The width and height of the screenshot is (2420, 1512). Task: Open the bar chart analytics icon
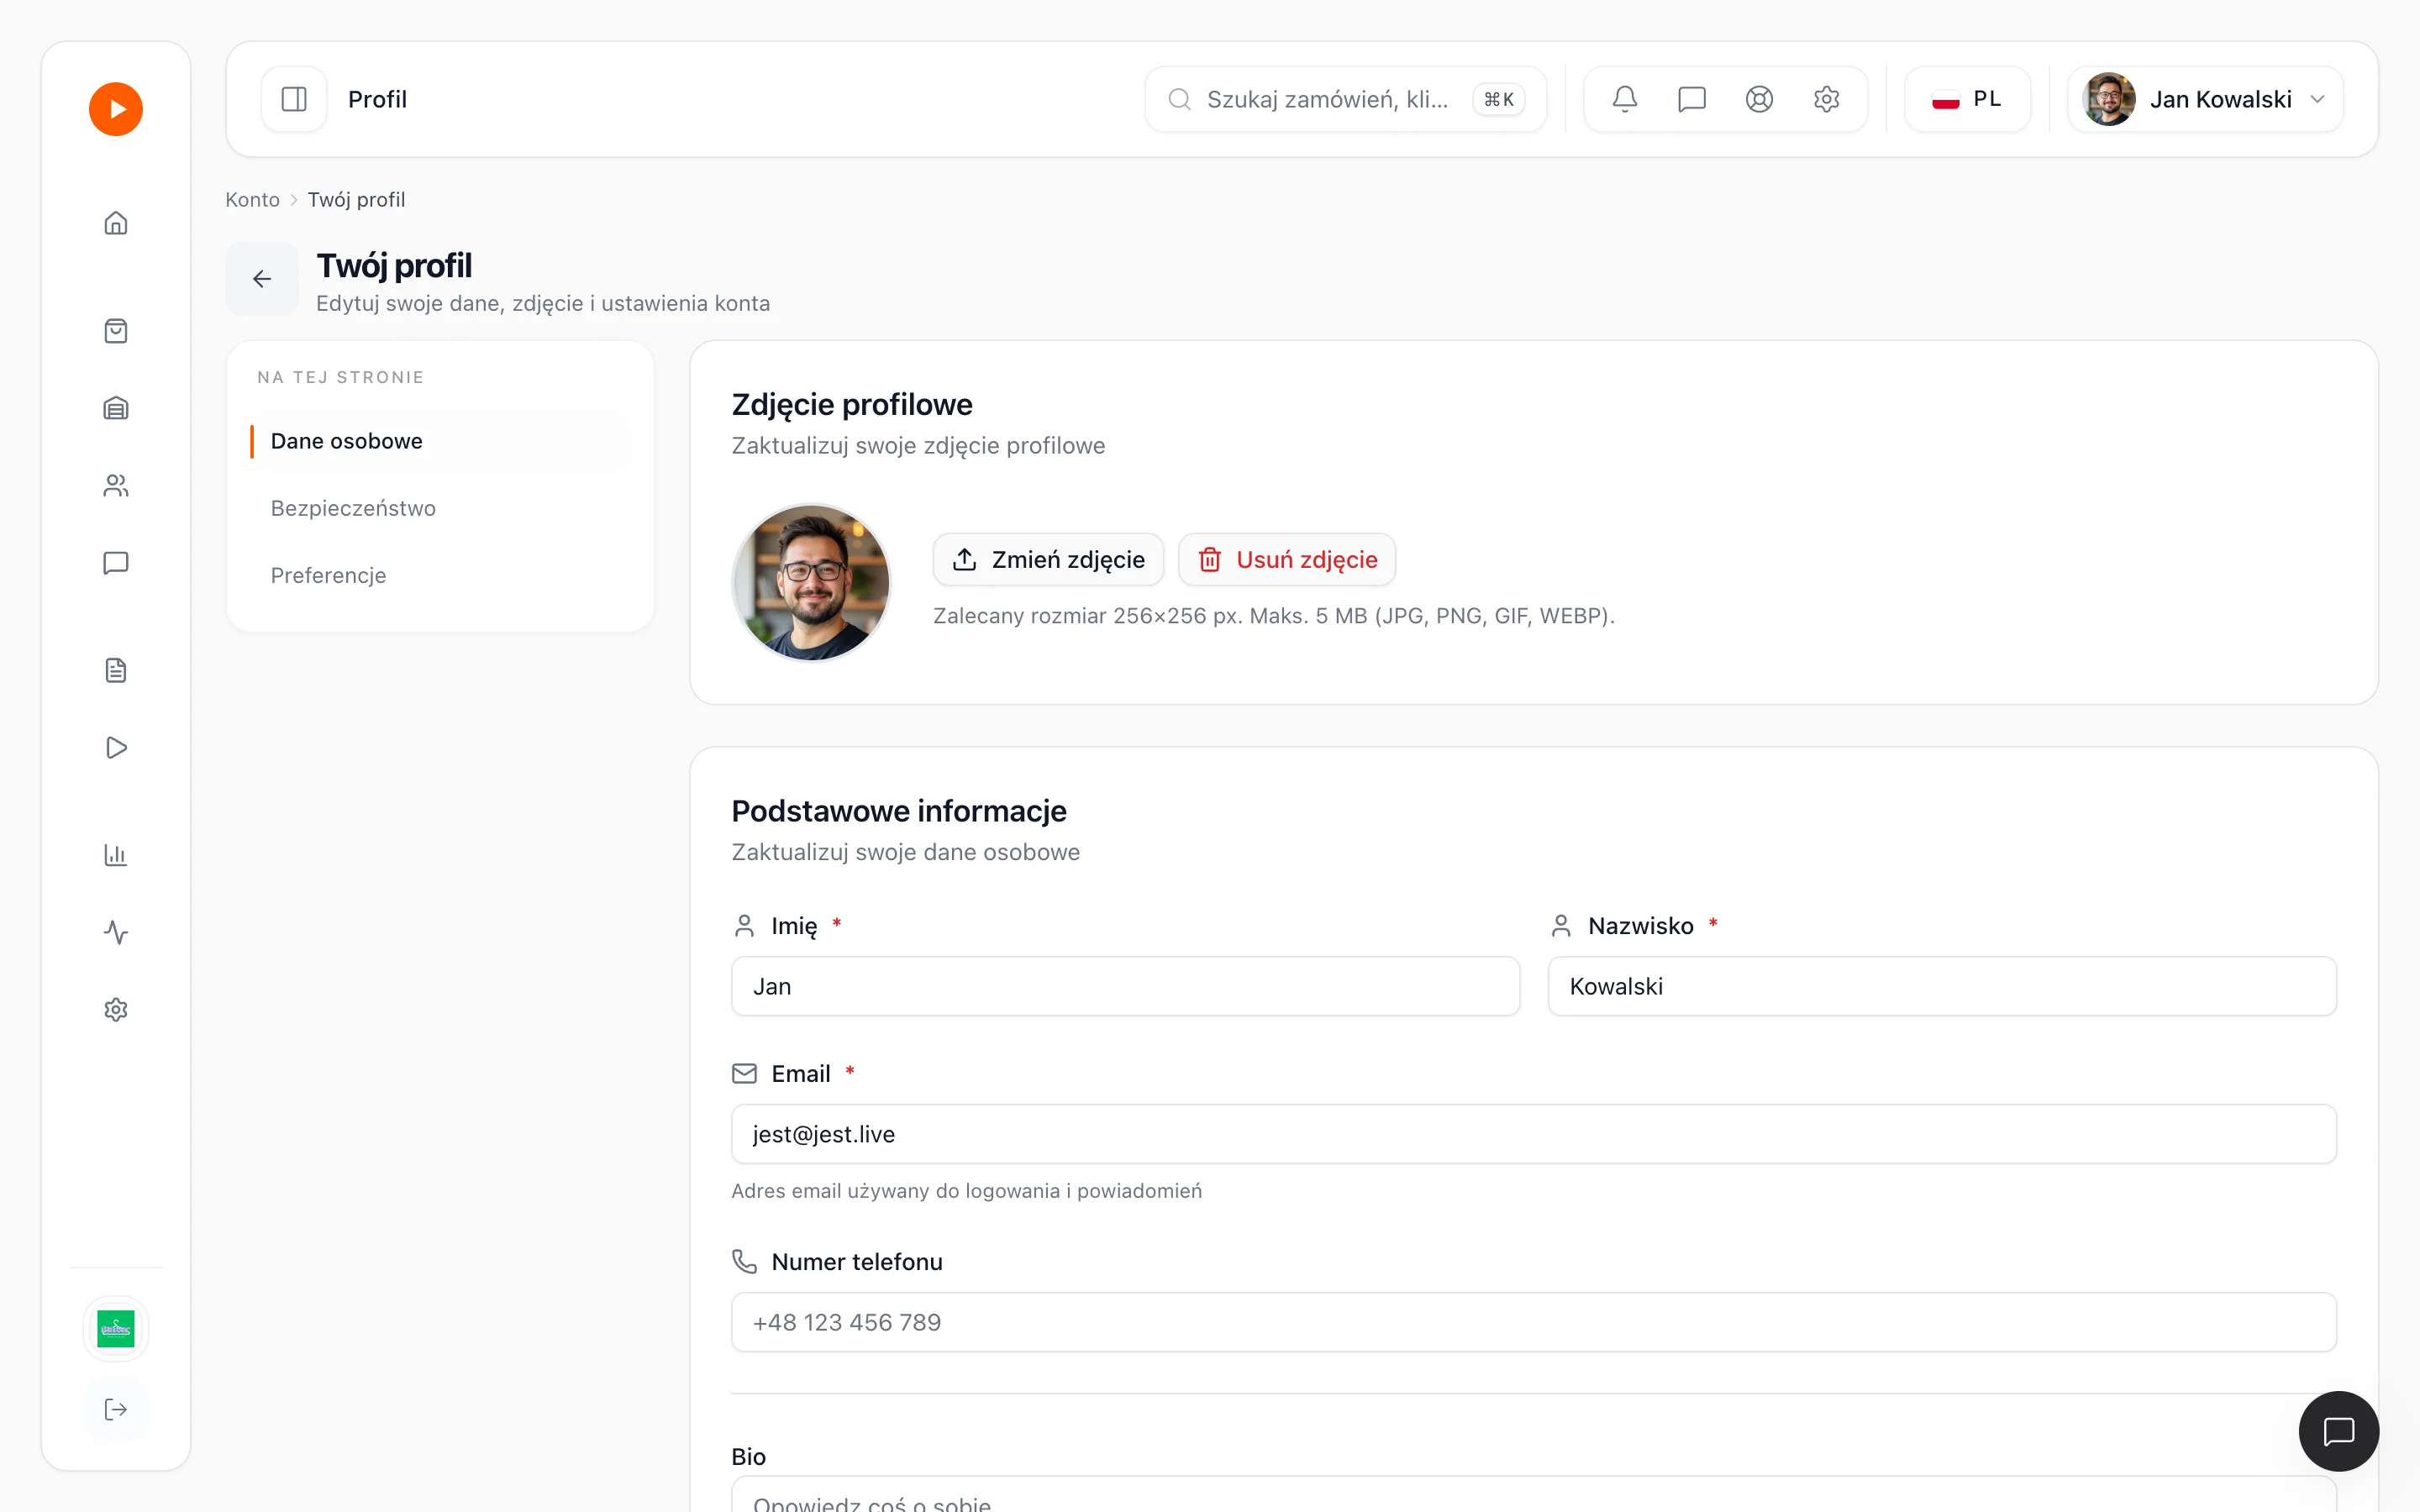click(116, 855)
